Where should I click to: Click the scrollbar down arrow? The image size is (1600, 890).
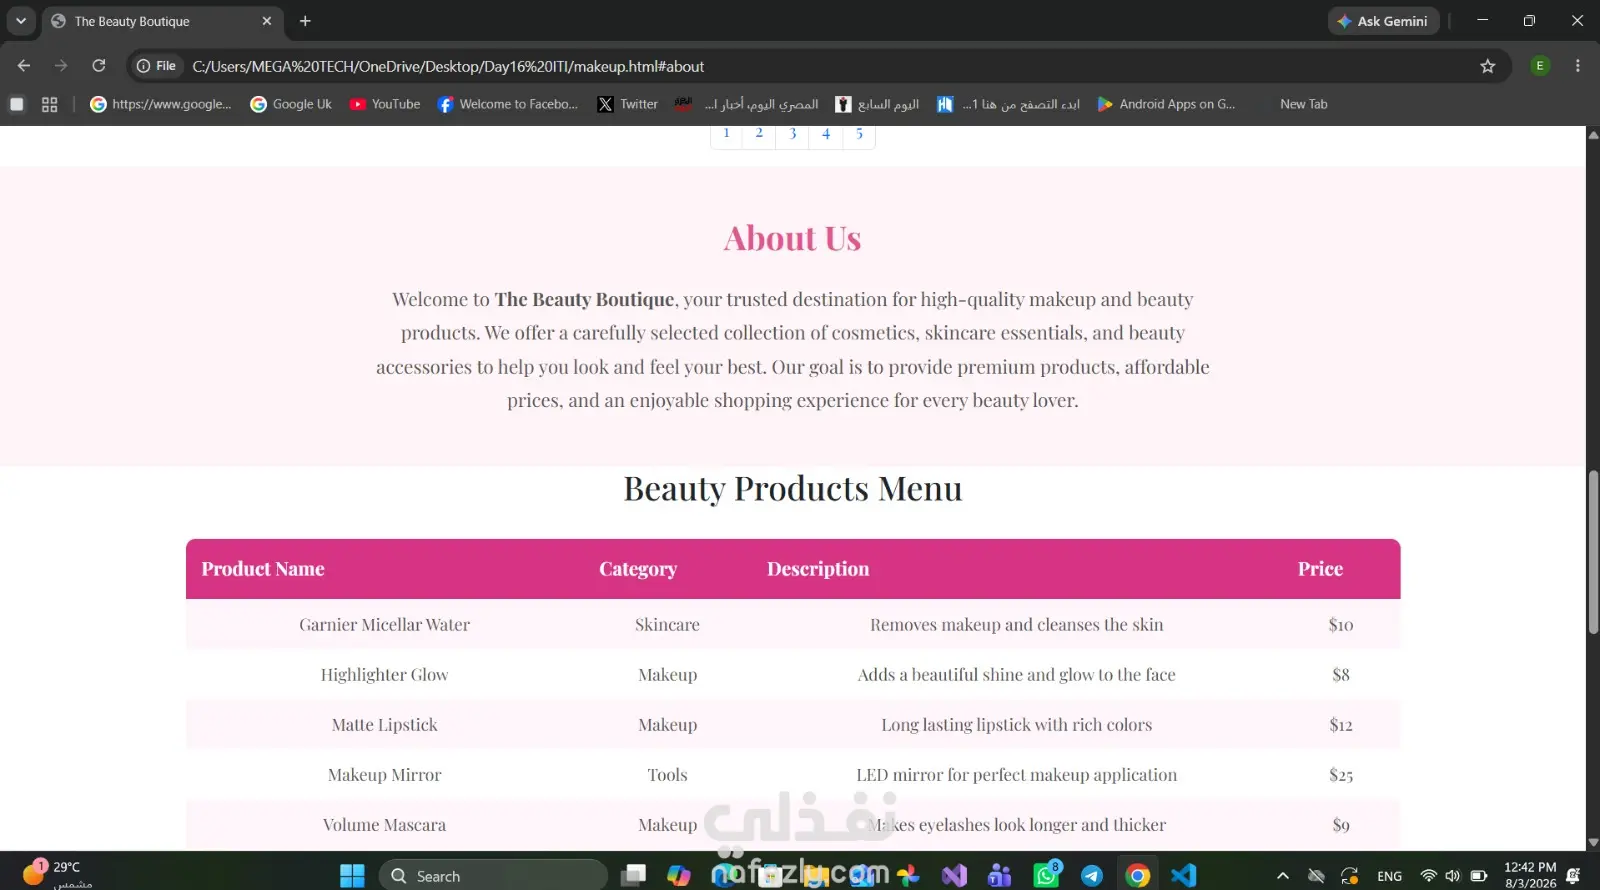click(1593, 842)
